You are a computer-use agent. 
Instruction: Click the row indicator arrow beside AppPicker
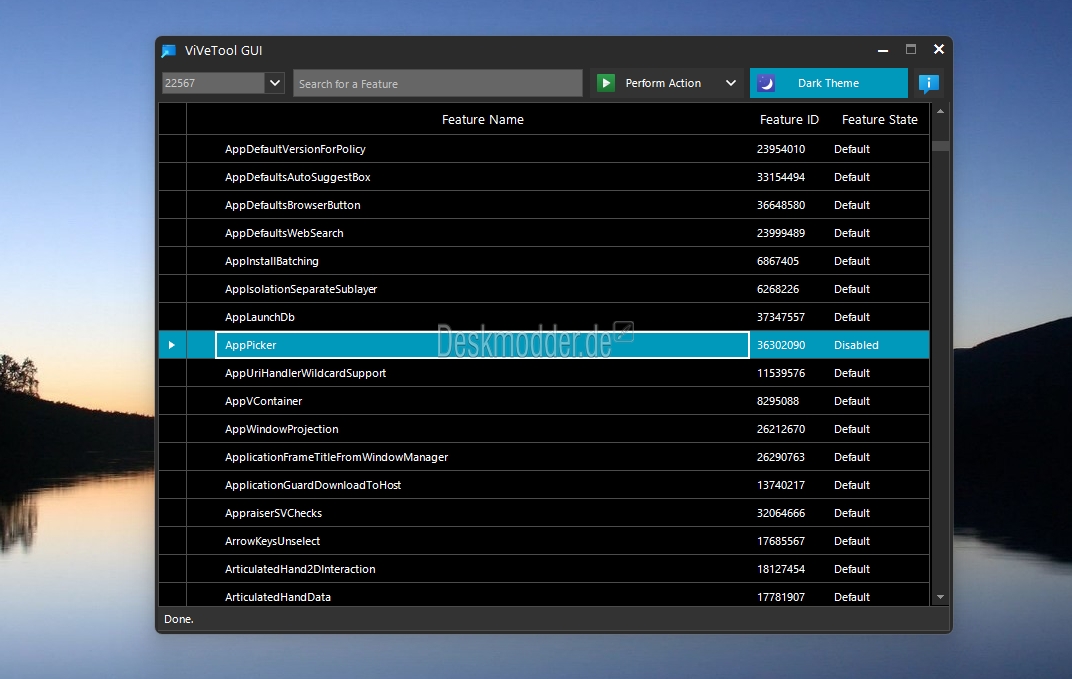pos(172,345)
